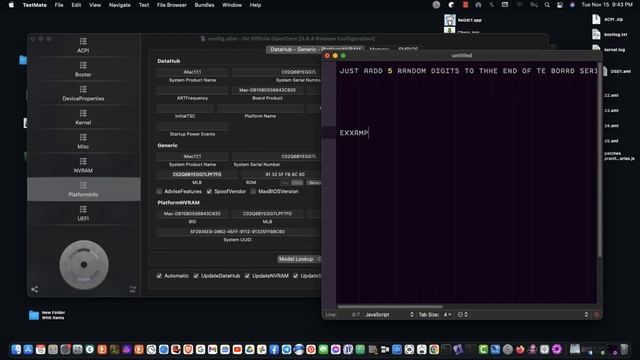Open the UEFI section in the sidebar

pos(83,213)
